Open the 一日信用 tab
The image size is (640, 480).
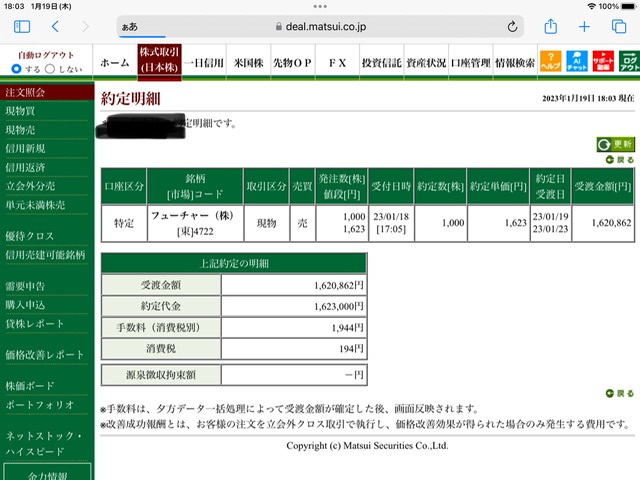pos(204,63)
